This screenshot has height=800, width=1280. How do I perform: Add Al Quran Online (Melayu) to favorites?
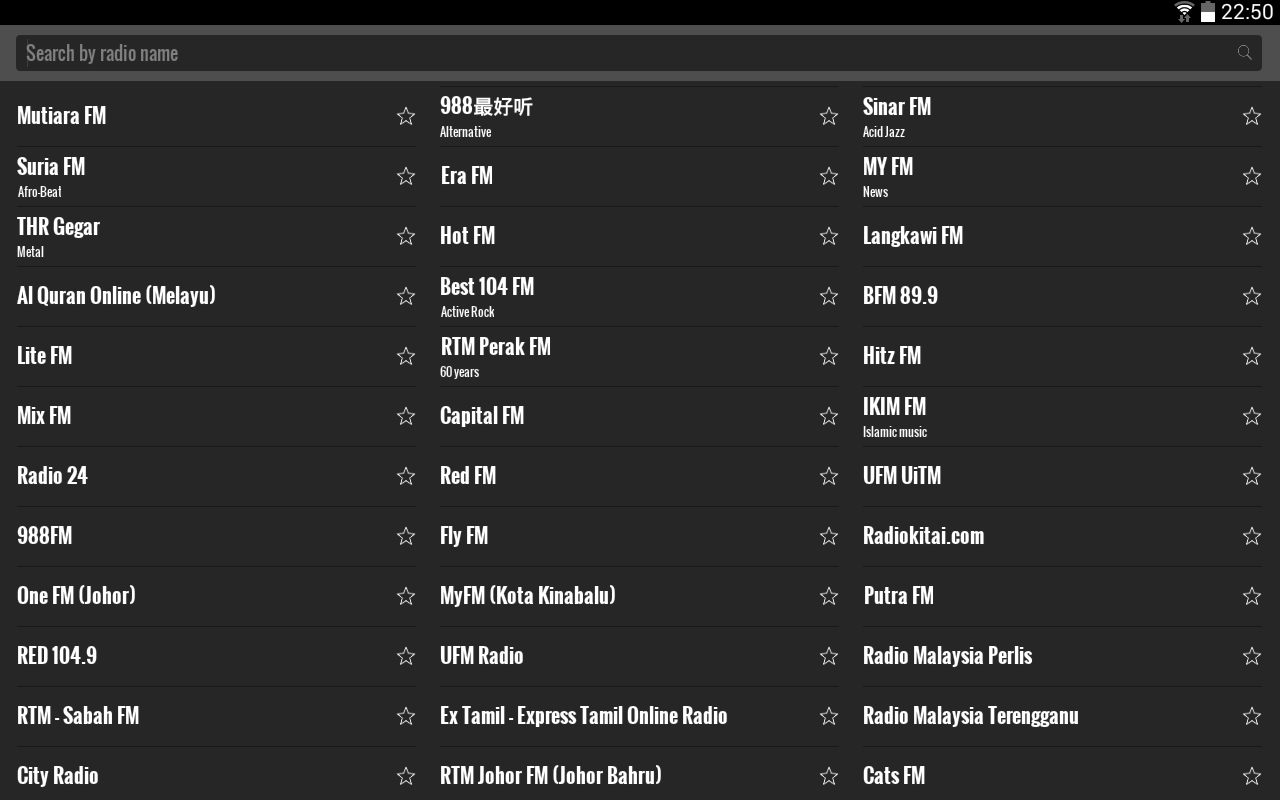406,296
